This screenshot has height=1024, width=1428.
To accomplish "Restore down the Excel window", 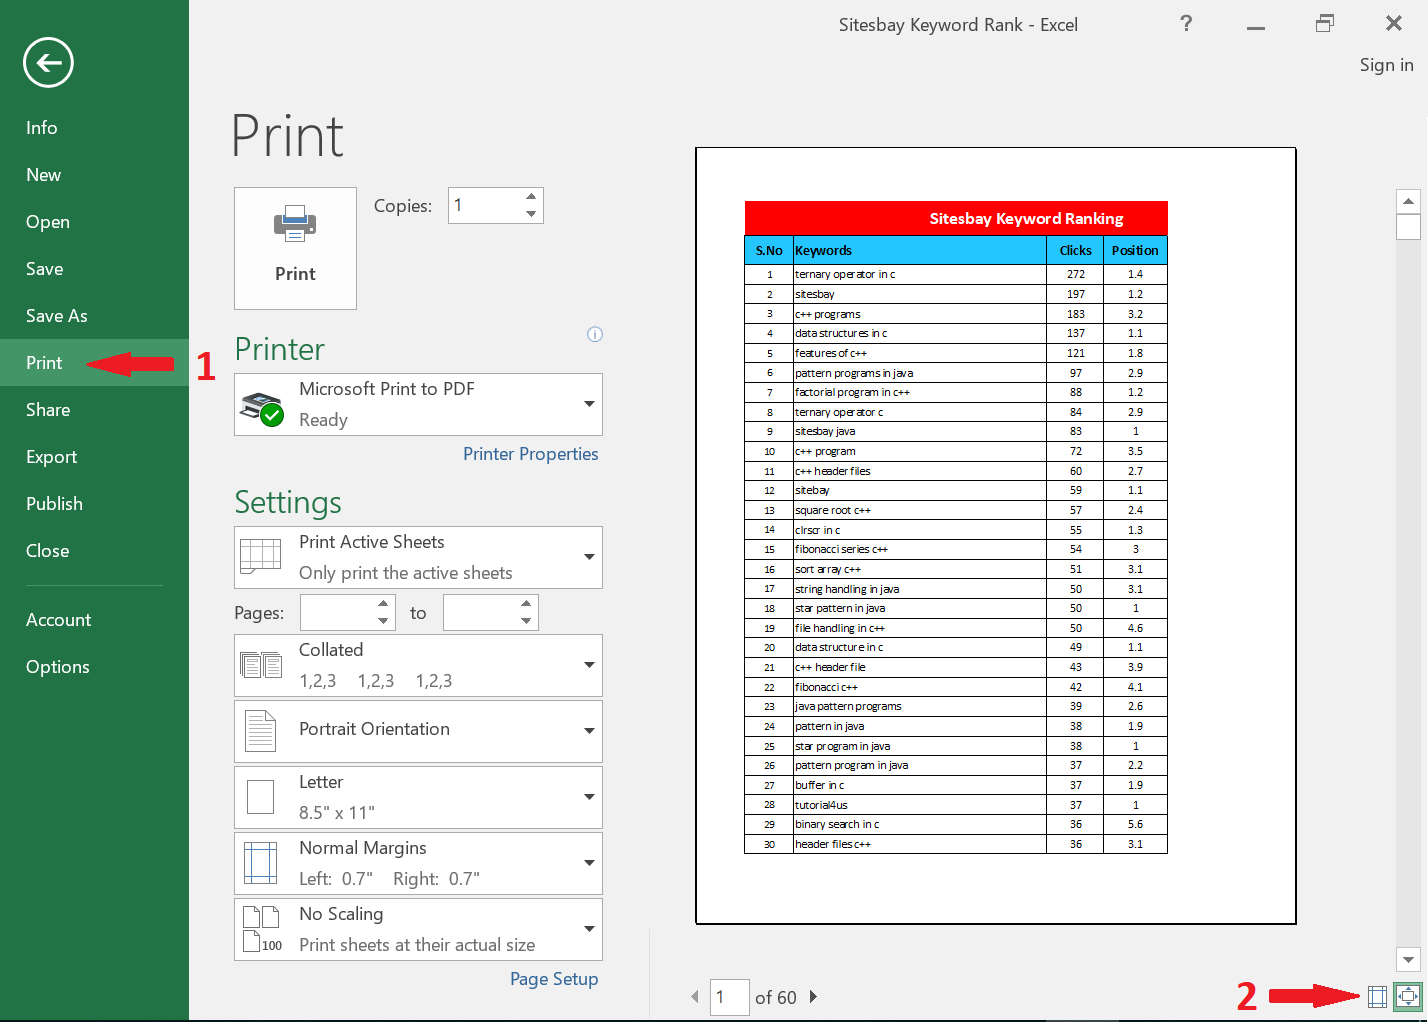I will tap(1325, 24).
